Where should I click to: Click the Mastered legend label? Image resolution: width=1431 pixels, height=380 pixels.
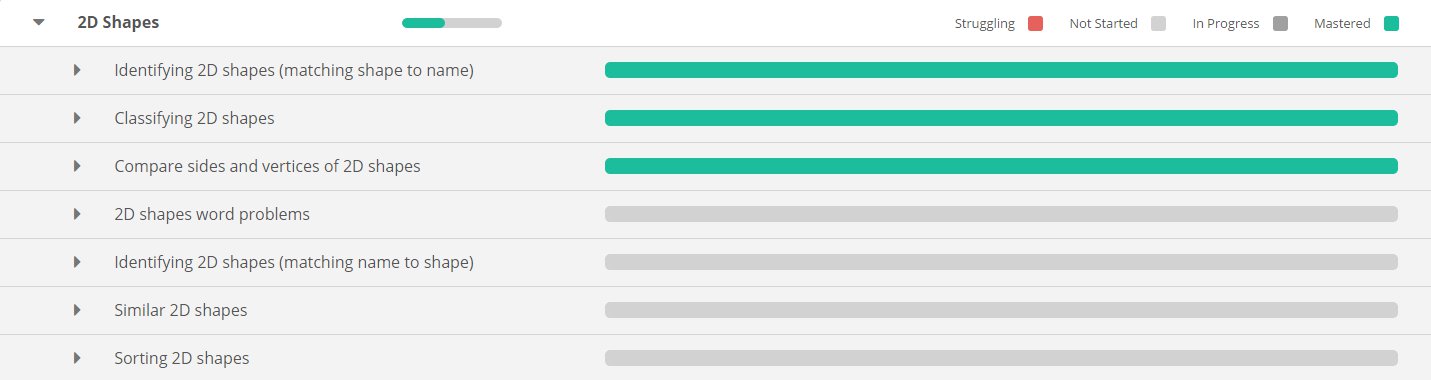click(x=1342, y=23)
